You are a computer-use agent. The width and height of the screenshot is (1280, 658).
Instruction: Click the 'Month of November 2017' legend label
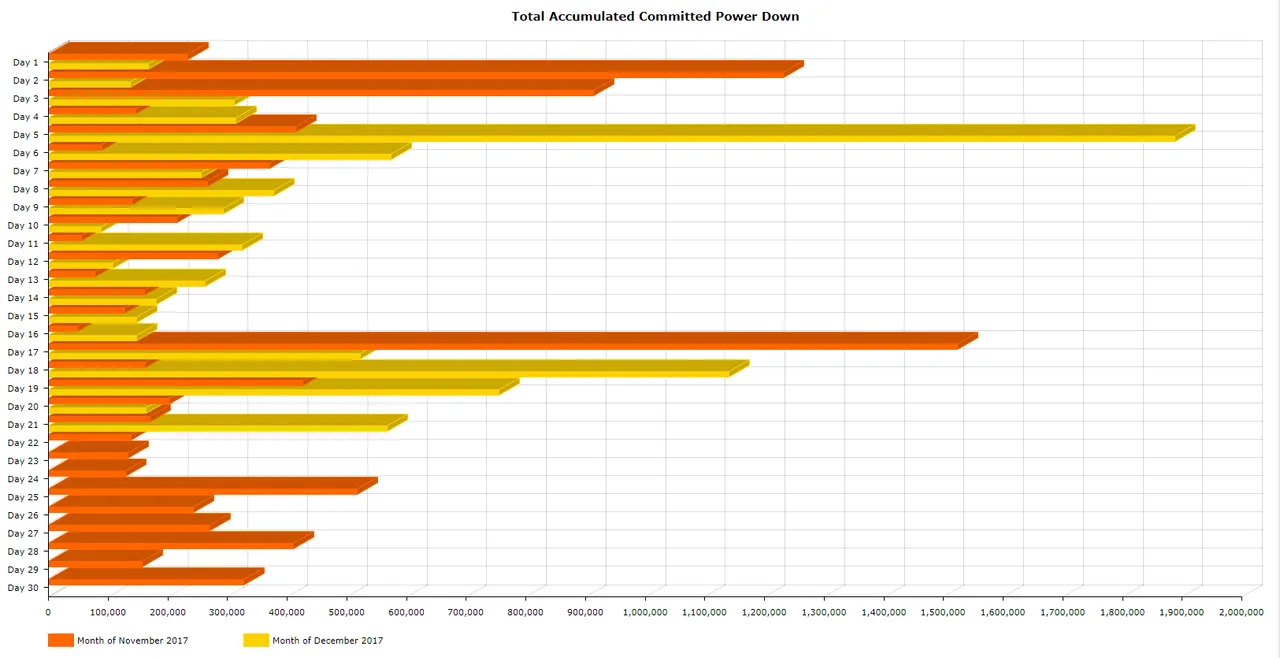tap(133, 641)
